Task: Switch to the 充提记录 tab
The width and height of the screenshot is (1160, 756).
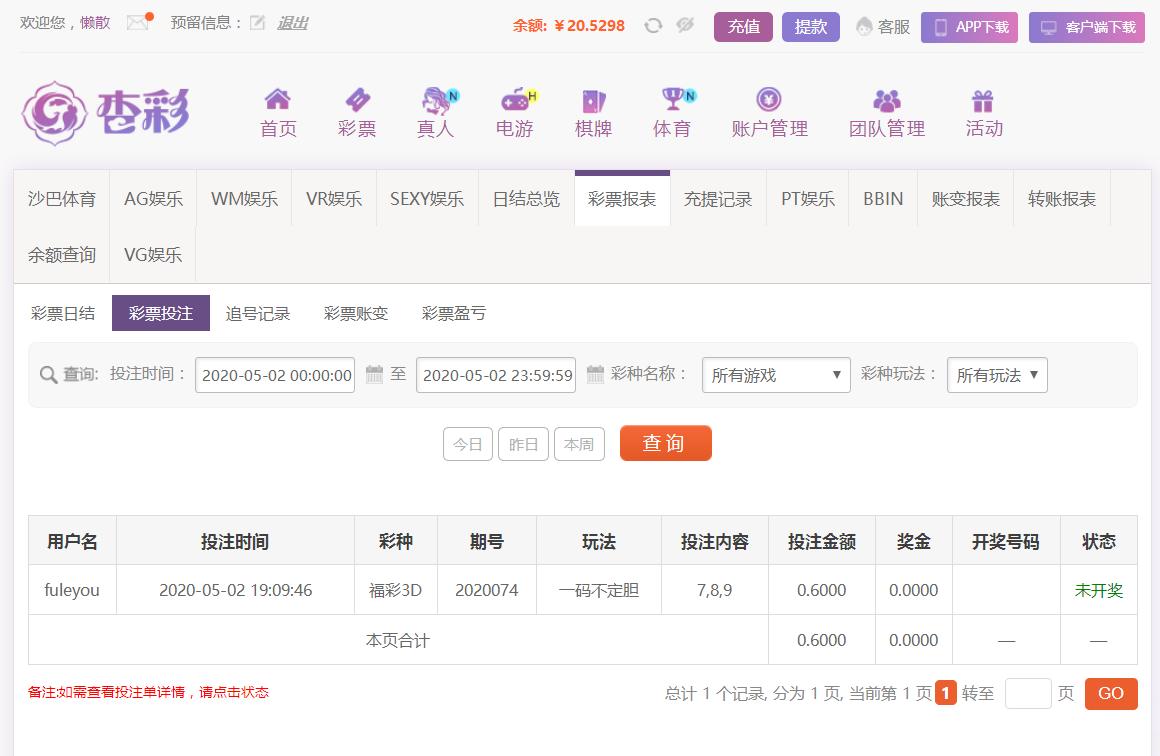Action: tap(718, 199)
